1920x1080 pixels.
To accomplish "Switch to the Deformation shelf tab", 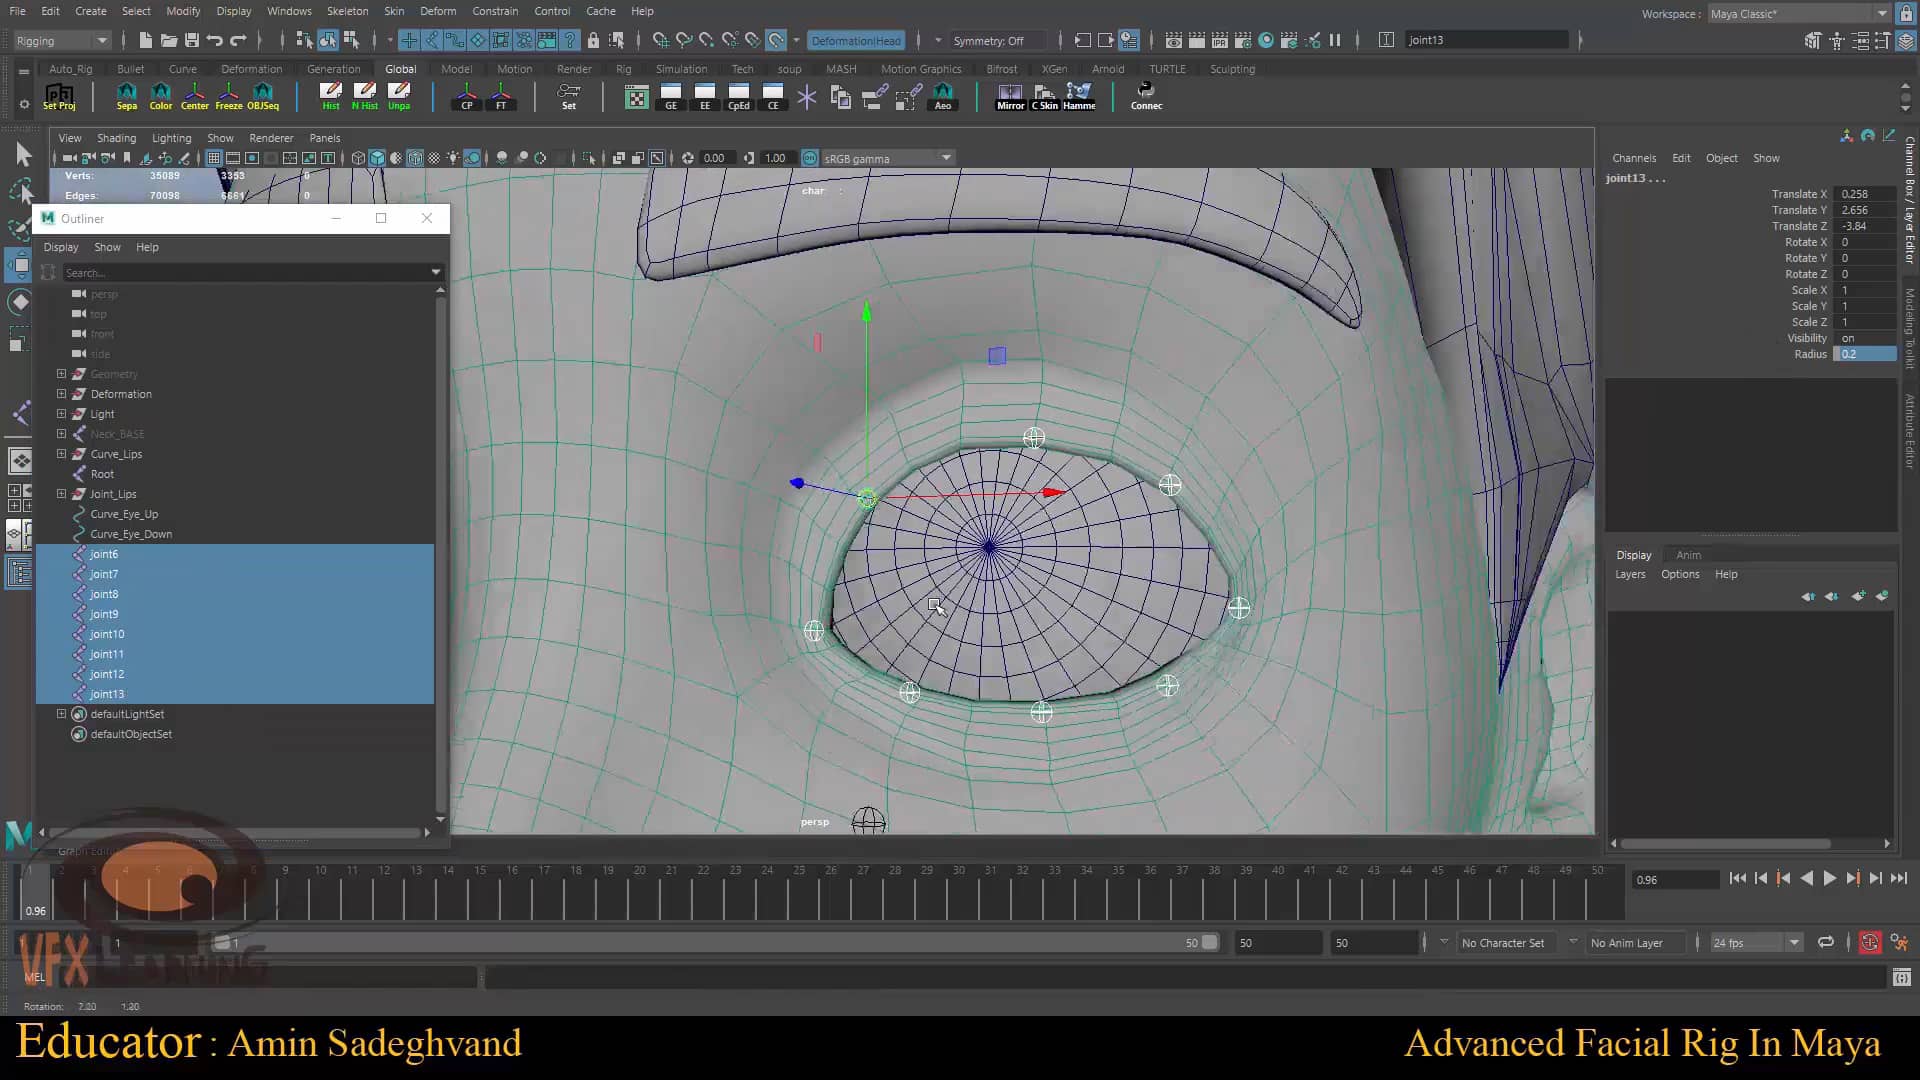I will click(x=251, y=68).
